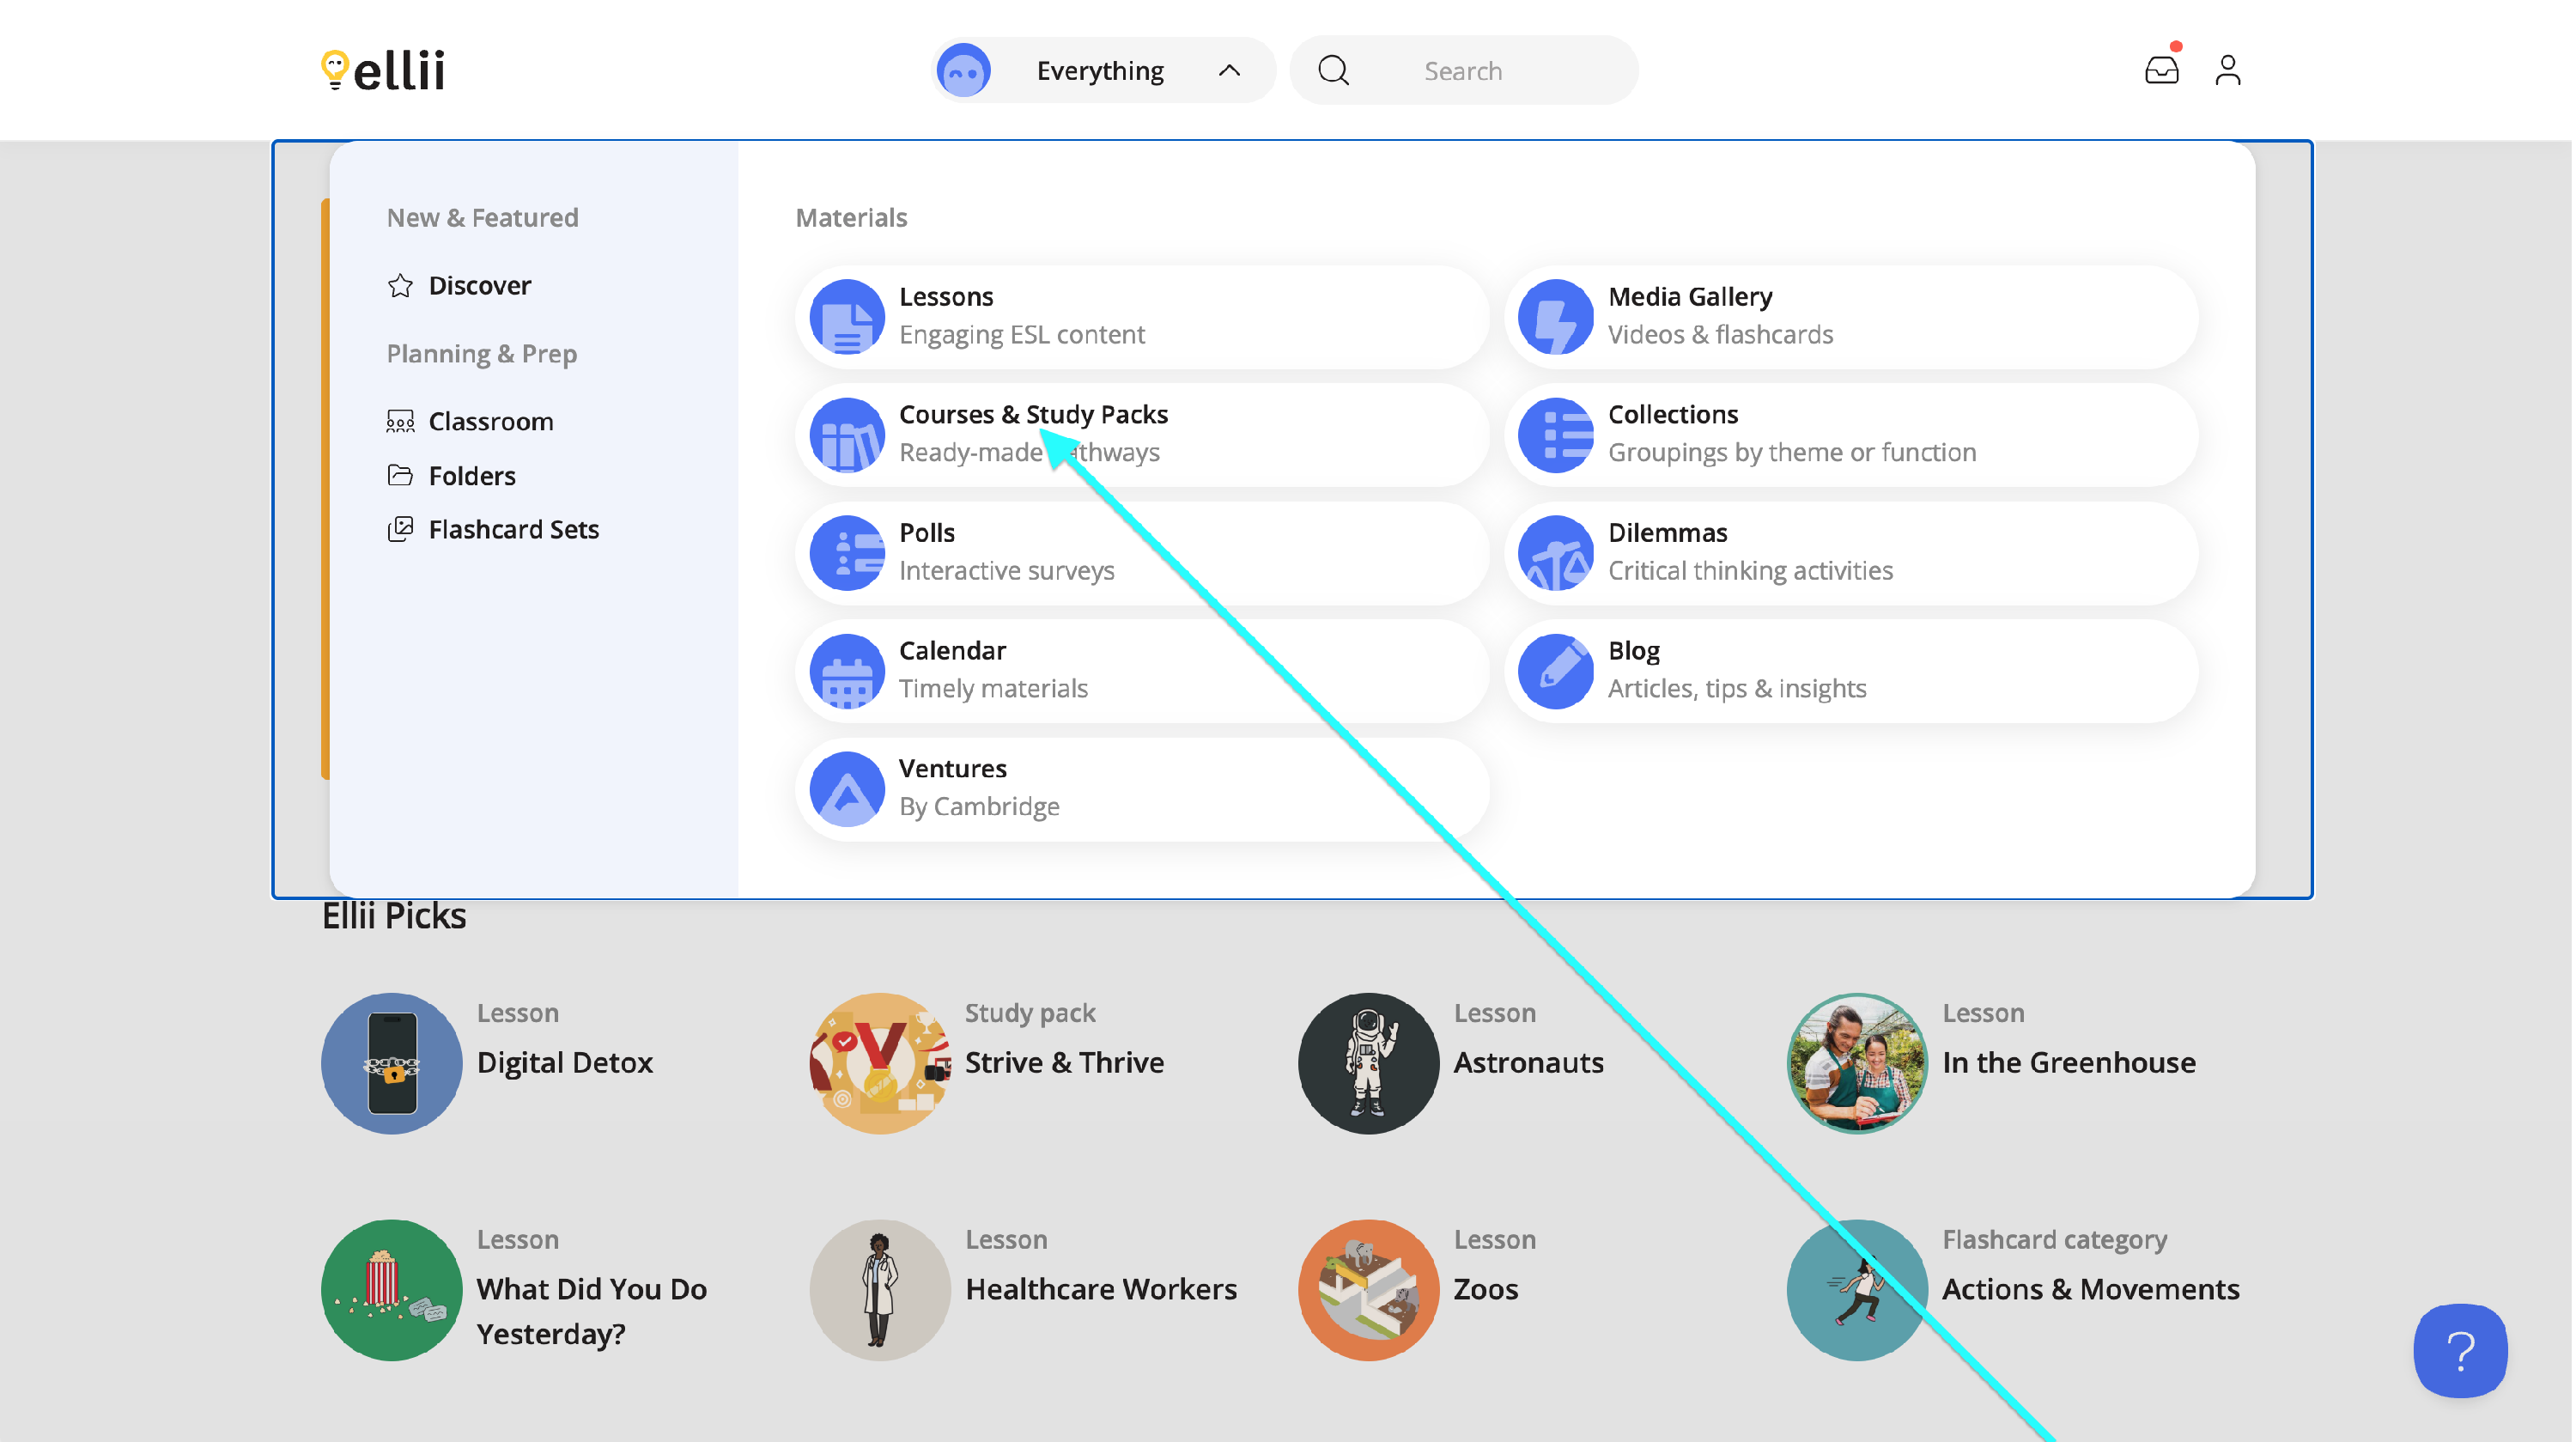Open the Digital Detox lesson thumbnail
2576x1442 pixels.
391,1063
